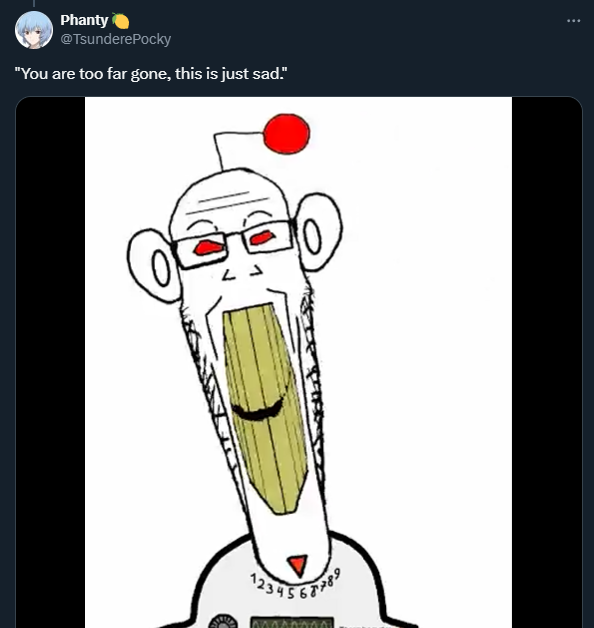This screenshot has width=594, height=628.
Task: Click the left black letterbox bar of the media
Action: pyautogui.click(x=50, y=362)
